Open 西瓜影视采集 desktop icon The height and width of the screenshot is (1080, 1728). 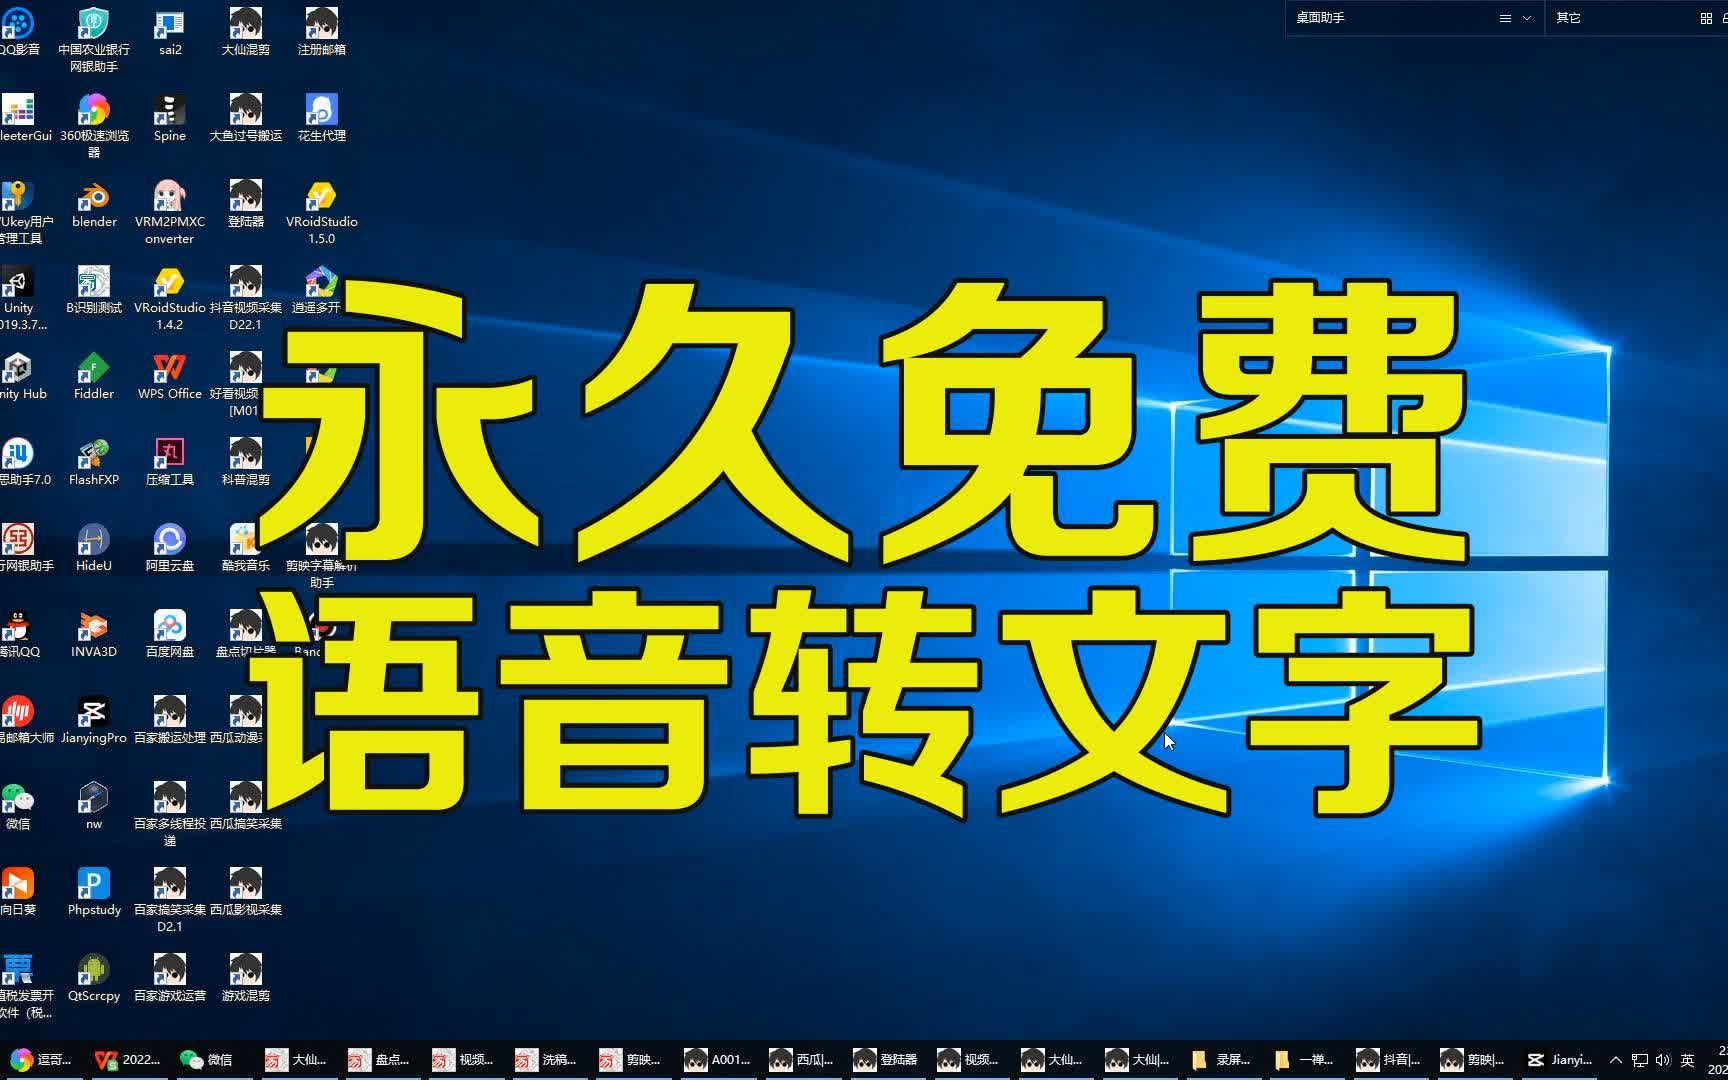[x=246, y=893]
